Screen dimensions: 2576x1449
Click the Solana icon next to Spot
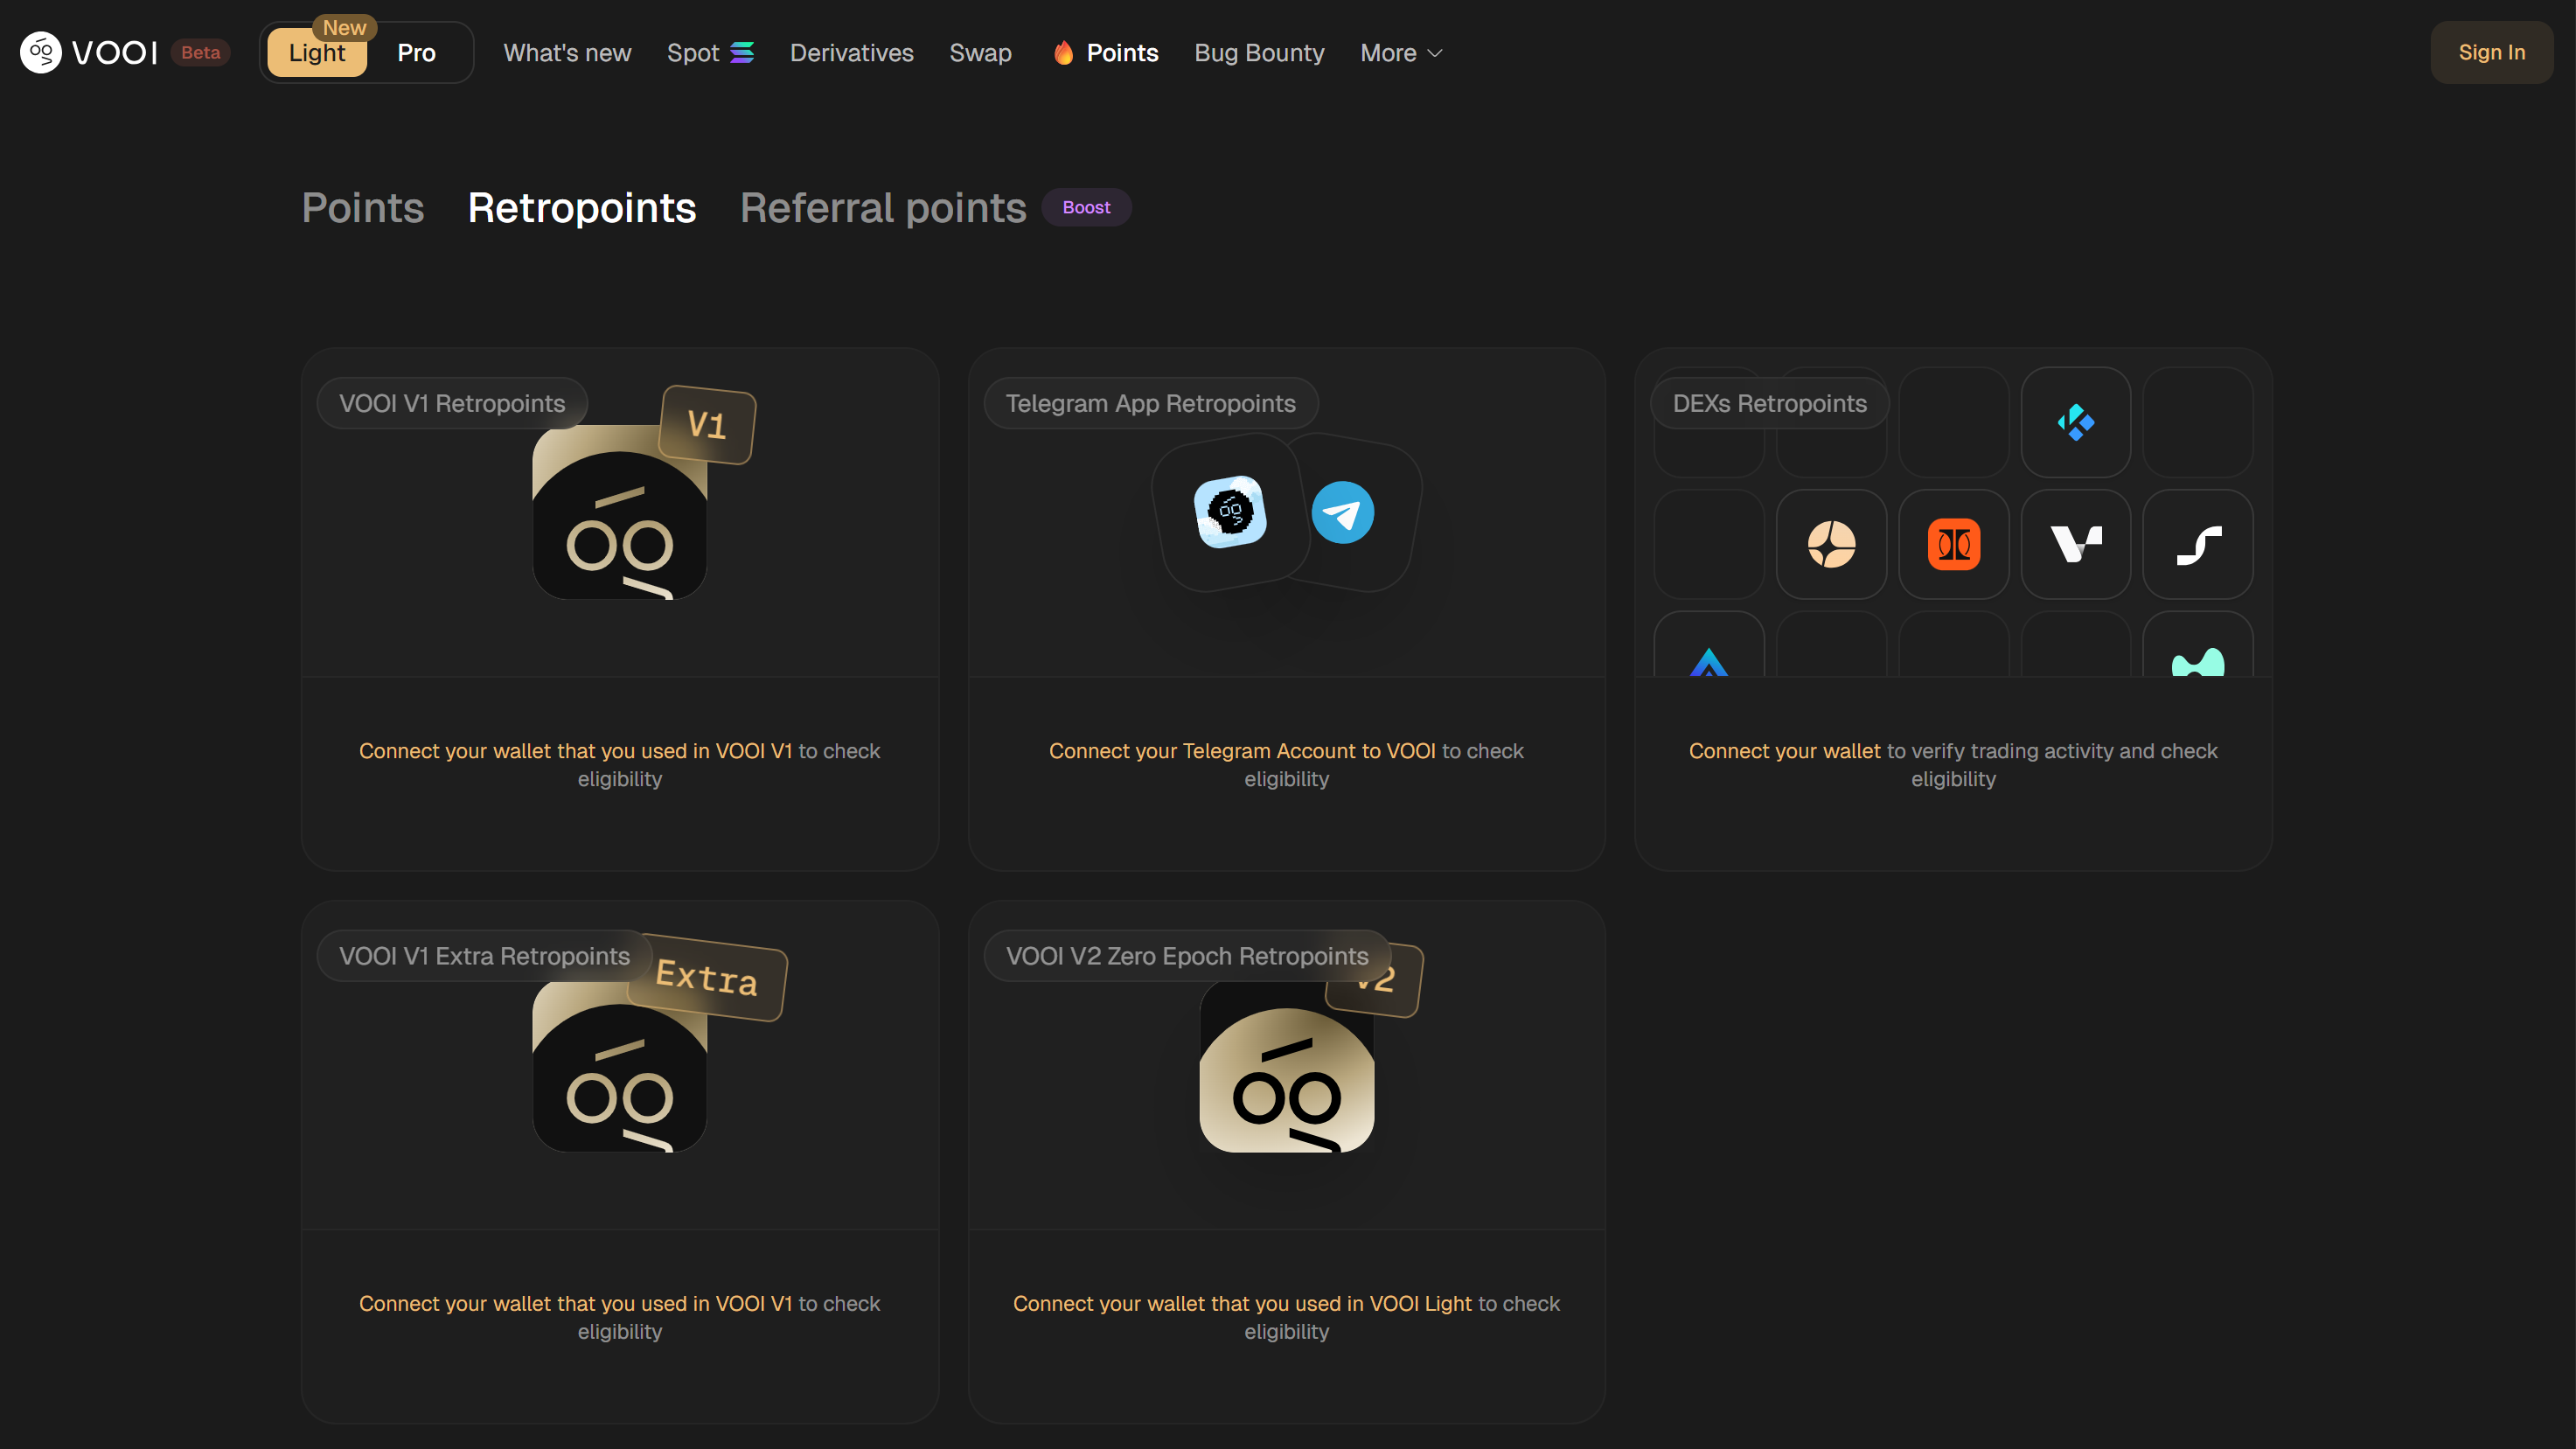(x=742, y=52)
